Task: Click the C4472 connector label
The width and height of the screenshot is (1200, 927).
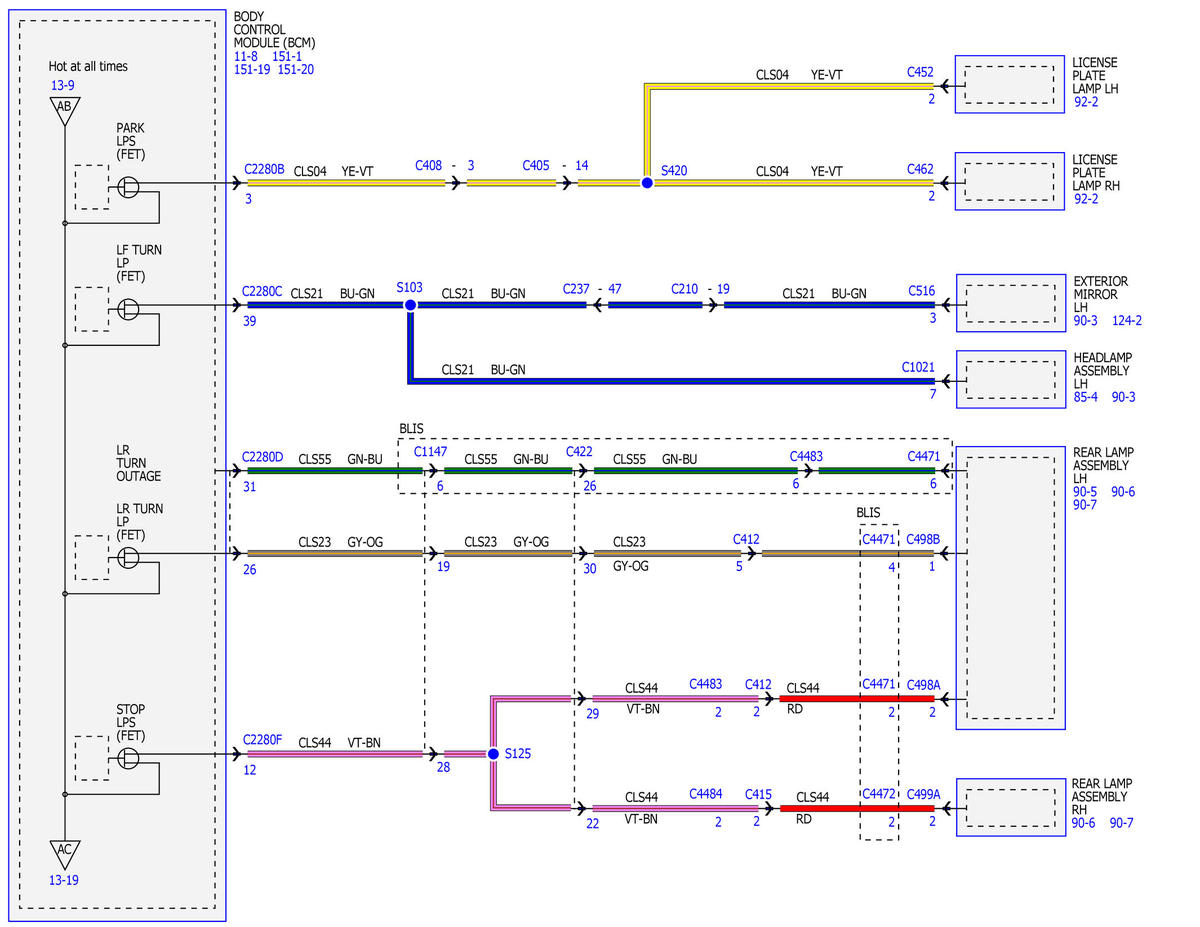Action: tap(878, 794)
